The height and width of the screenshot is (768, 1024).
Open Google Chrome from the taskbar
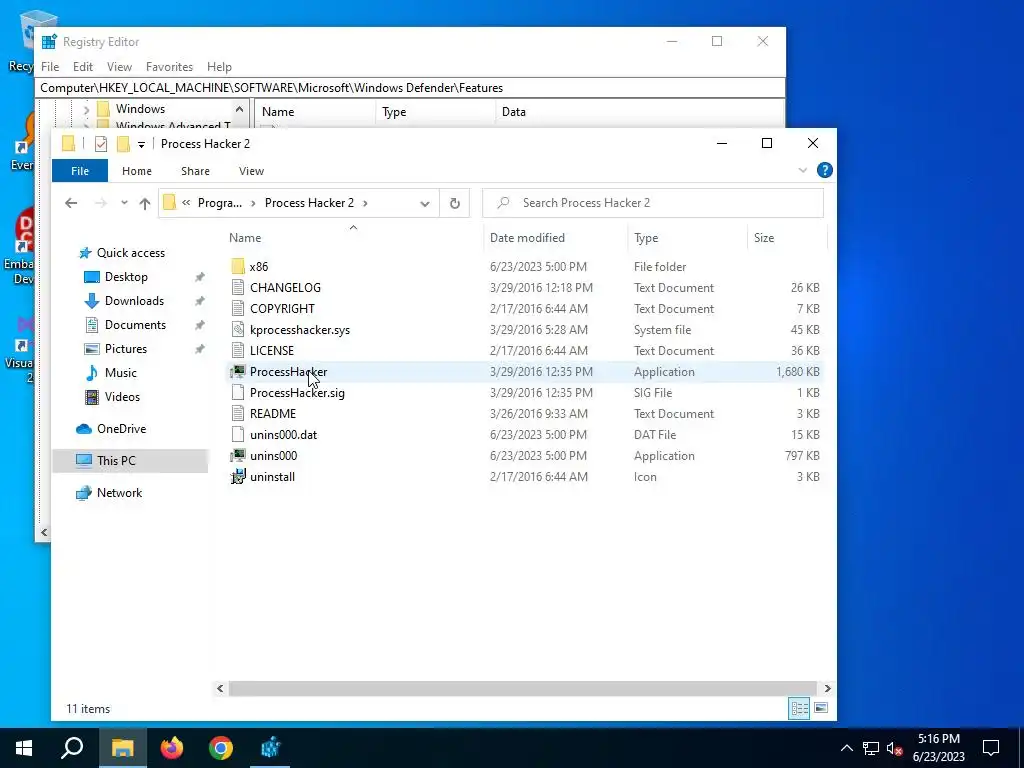tap(221, 748)
